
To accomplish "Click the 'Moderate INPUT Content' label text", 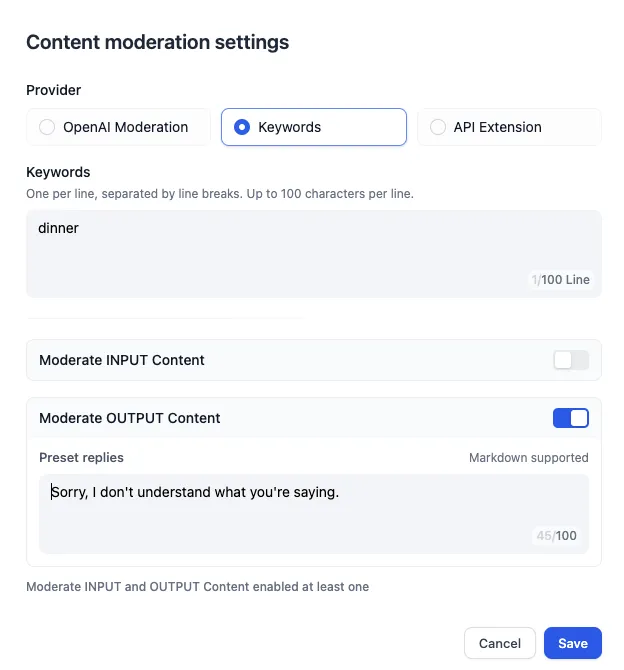I will point(121,360).
